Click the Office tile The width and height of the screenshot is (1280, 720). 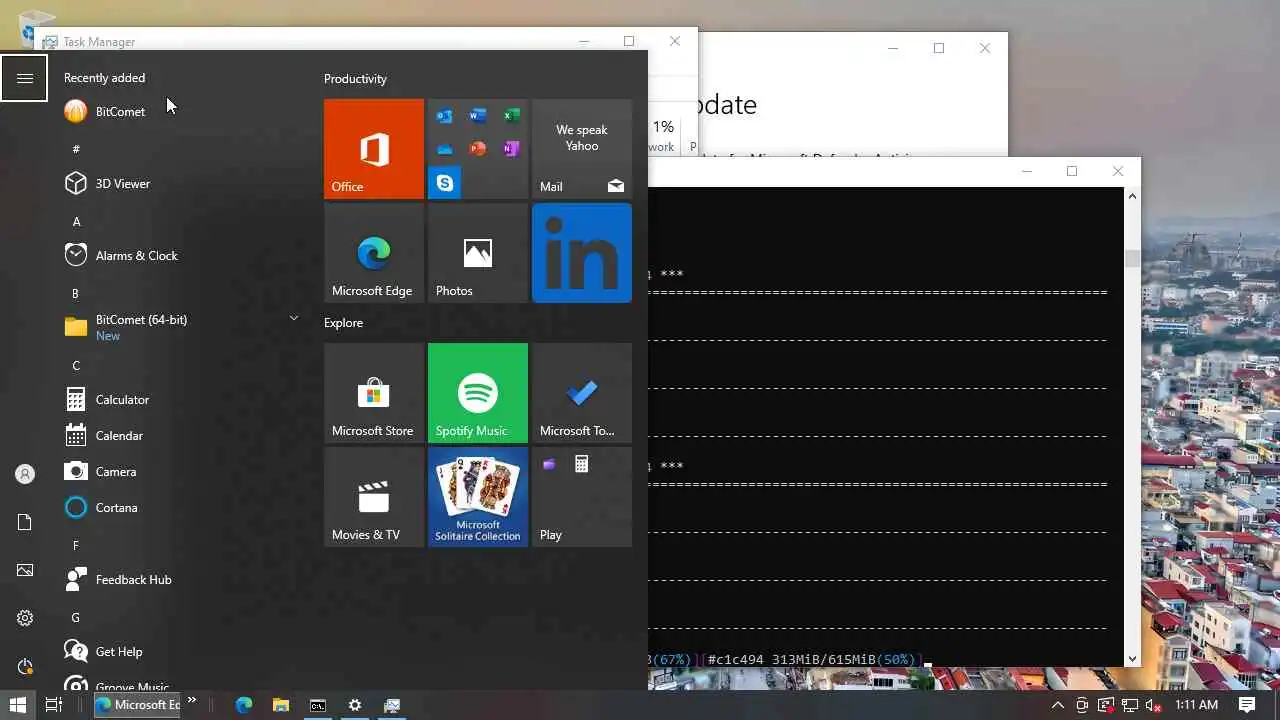click(x=374, y=149)
